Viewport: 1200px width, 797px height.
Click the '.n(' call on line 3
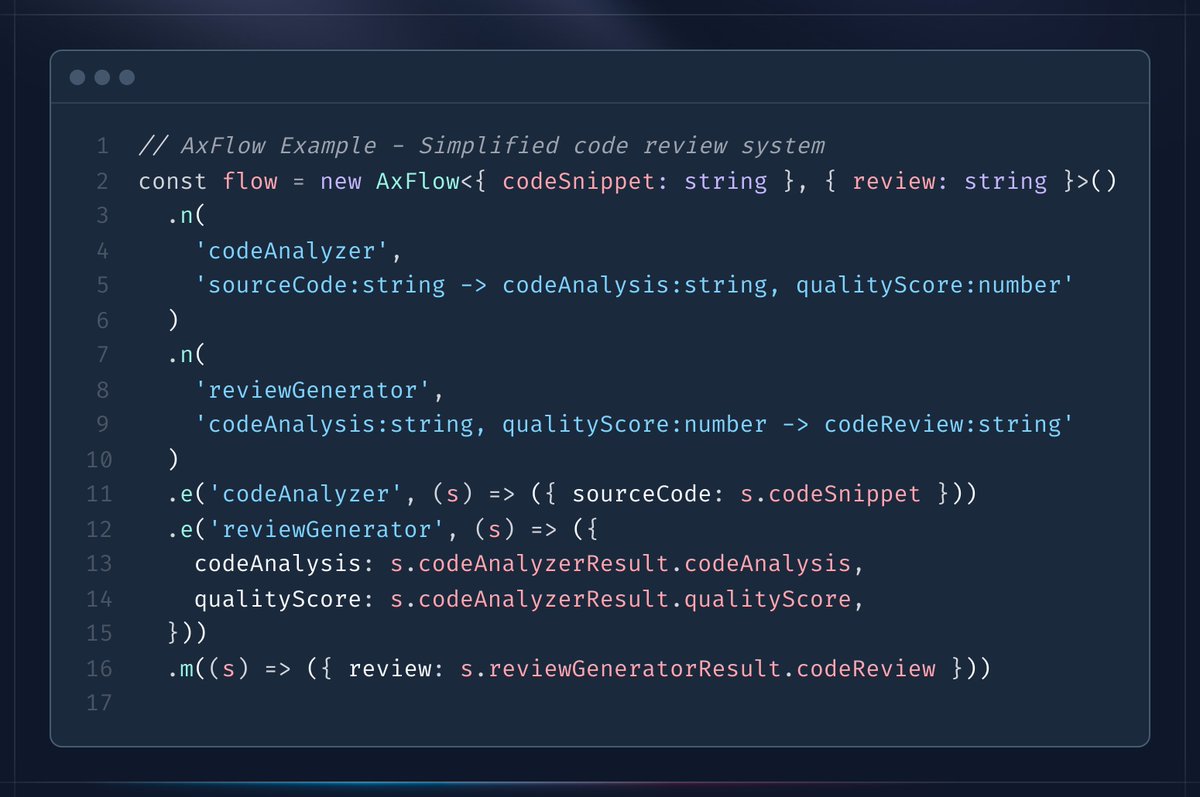[186, 216]
